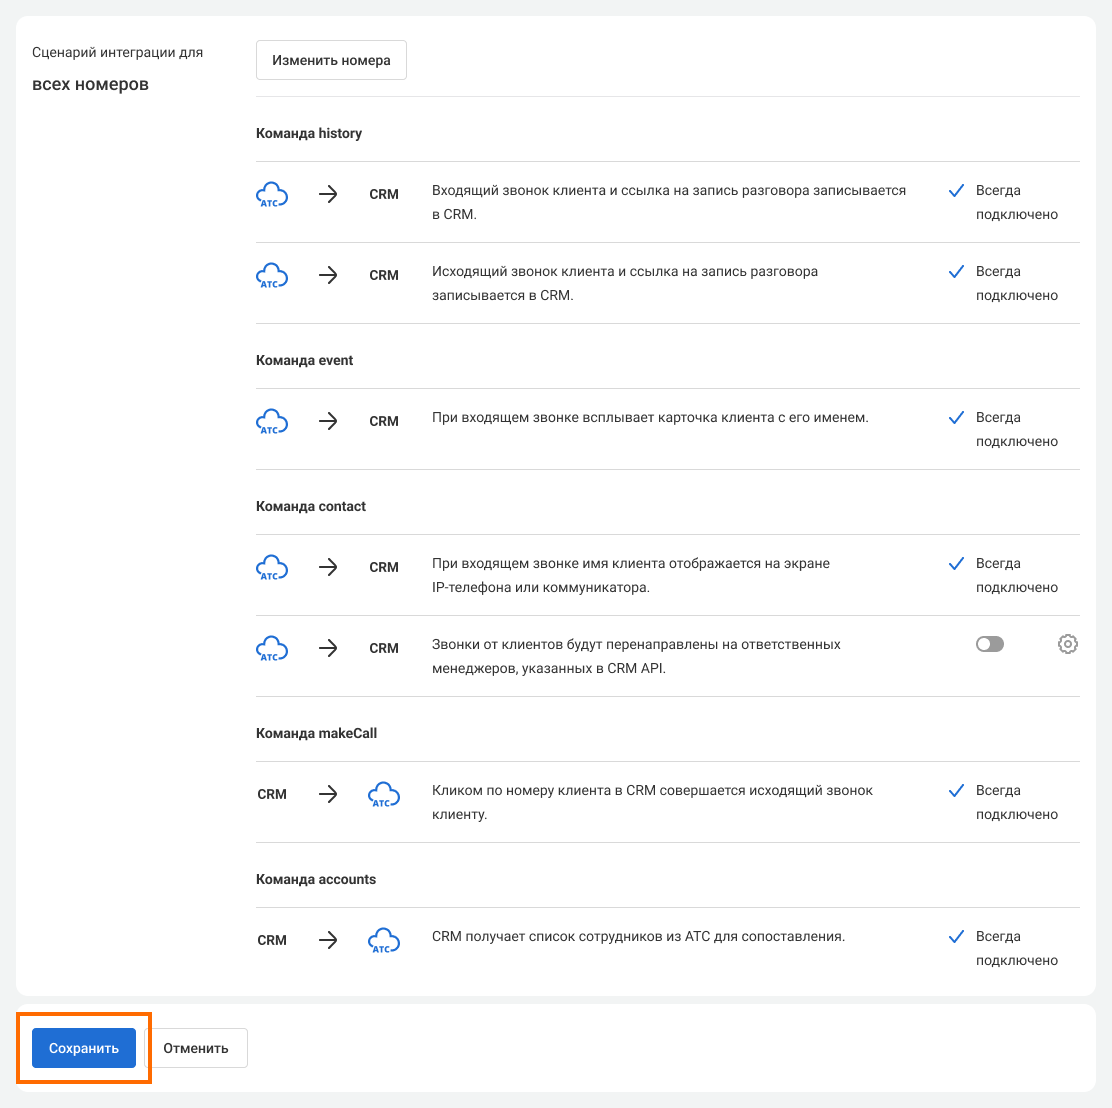The image size is (1112, 1108).
Task: Click the ATC cloud icon in the accounts row
Action: click(384, 940)
